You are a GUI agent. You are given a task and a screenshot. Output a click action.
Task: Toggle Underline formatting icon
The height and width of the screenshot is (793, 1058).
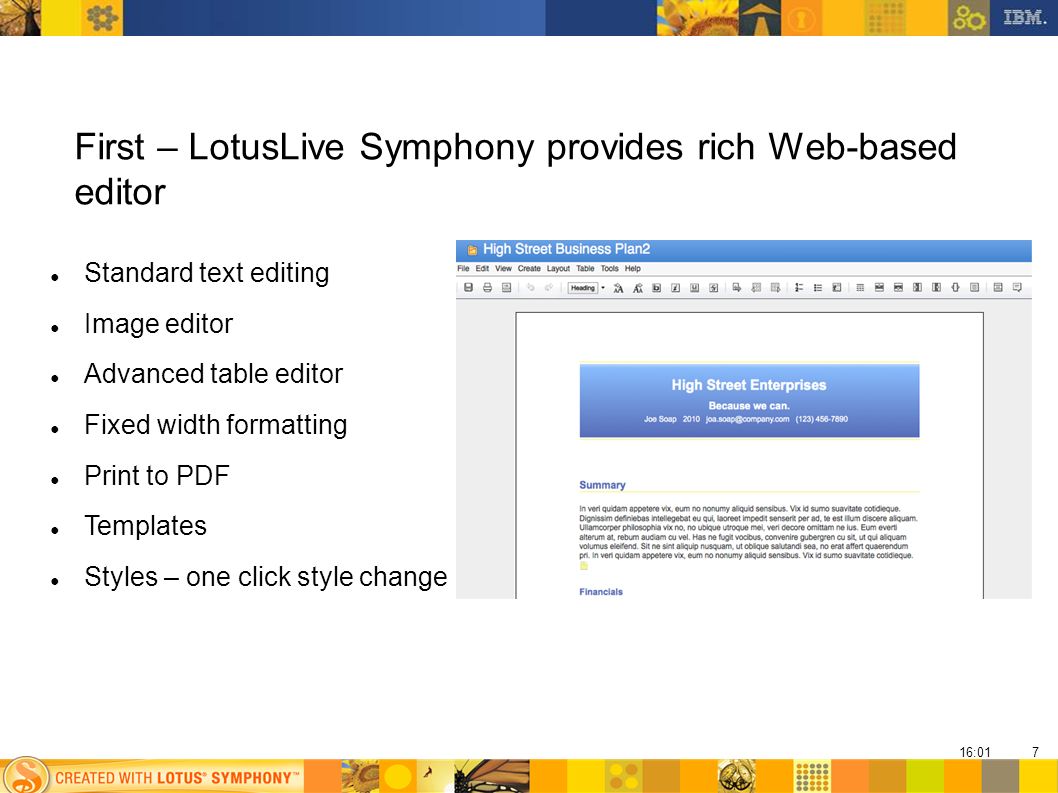[x=694, y=288]
